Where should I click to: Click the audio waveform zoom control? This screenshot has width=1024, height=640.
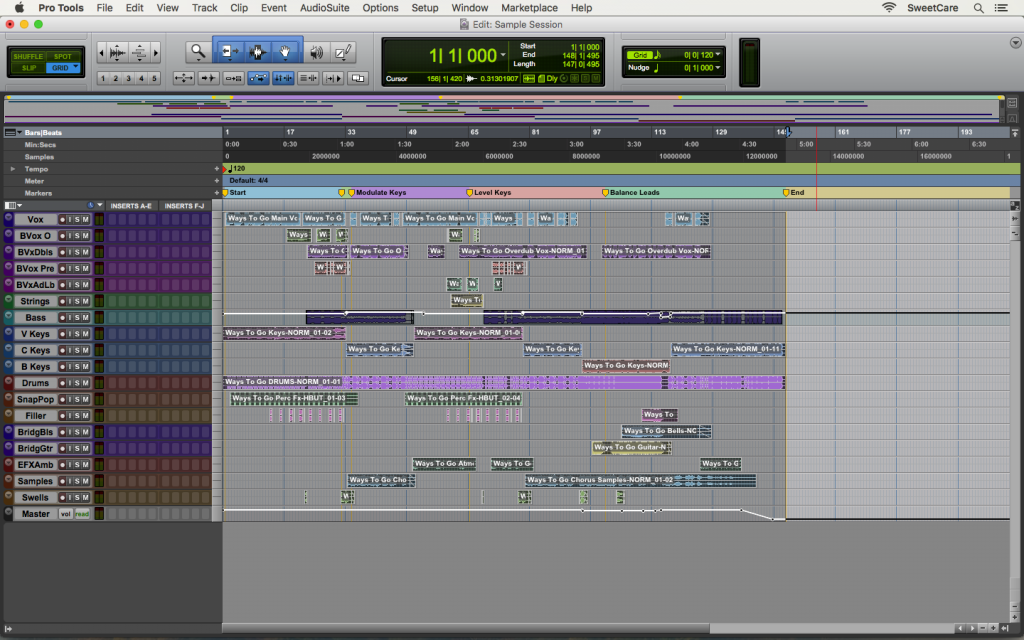pyautogui.click(x=117, y=50)
